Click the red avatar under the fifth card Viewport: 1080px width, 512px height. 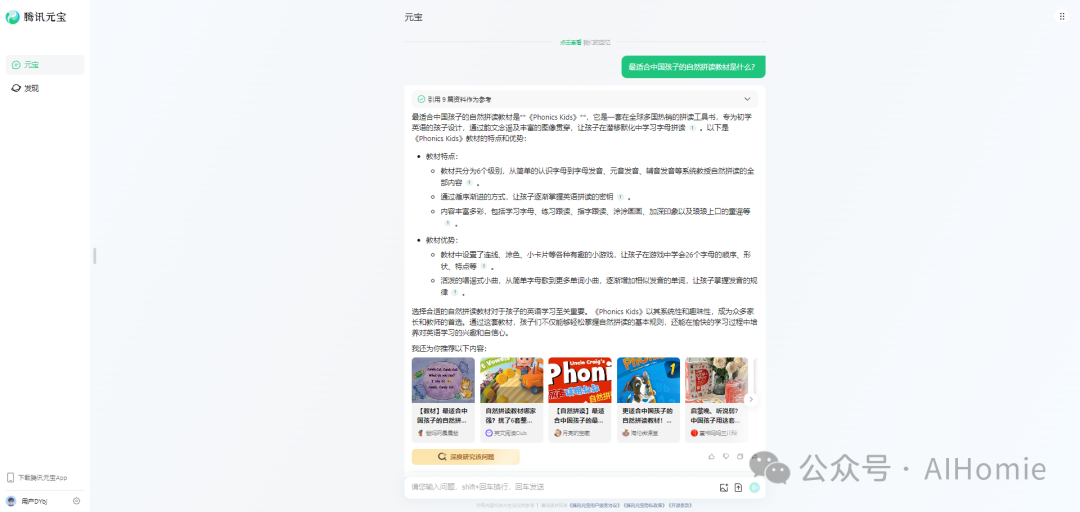(x=694, y=433)
